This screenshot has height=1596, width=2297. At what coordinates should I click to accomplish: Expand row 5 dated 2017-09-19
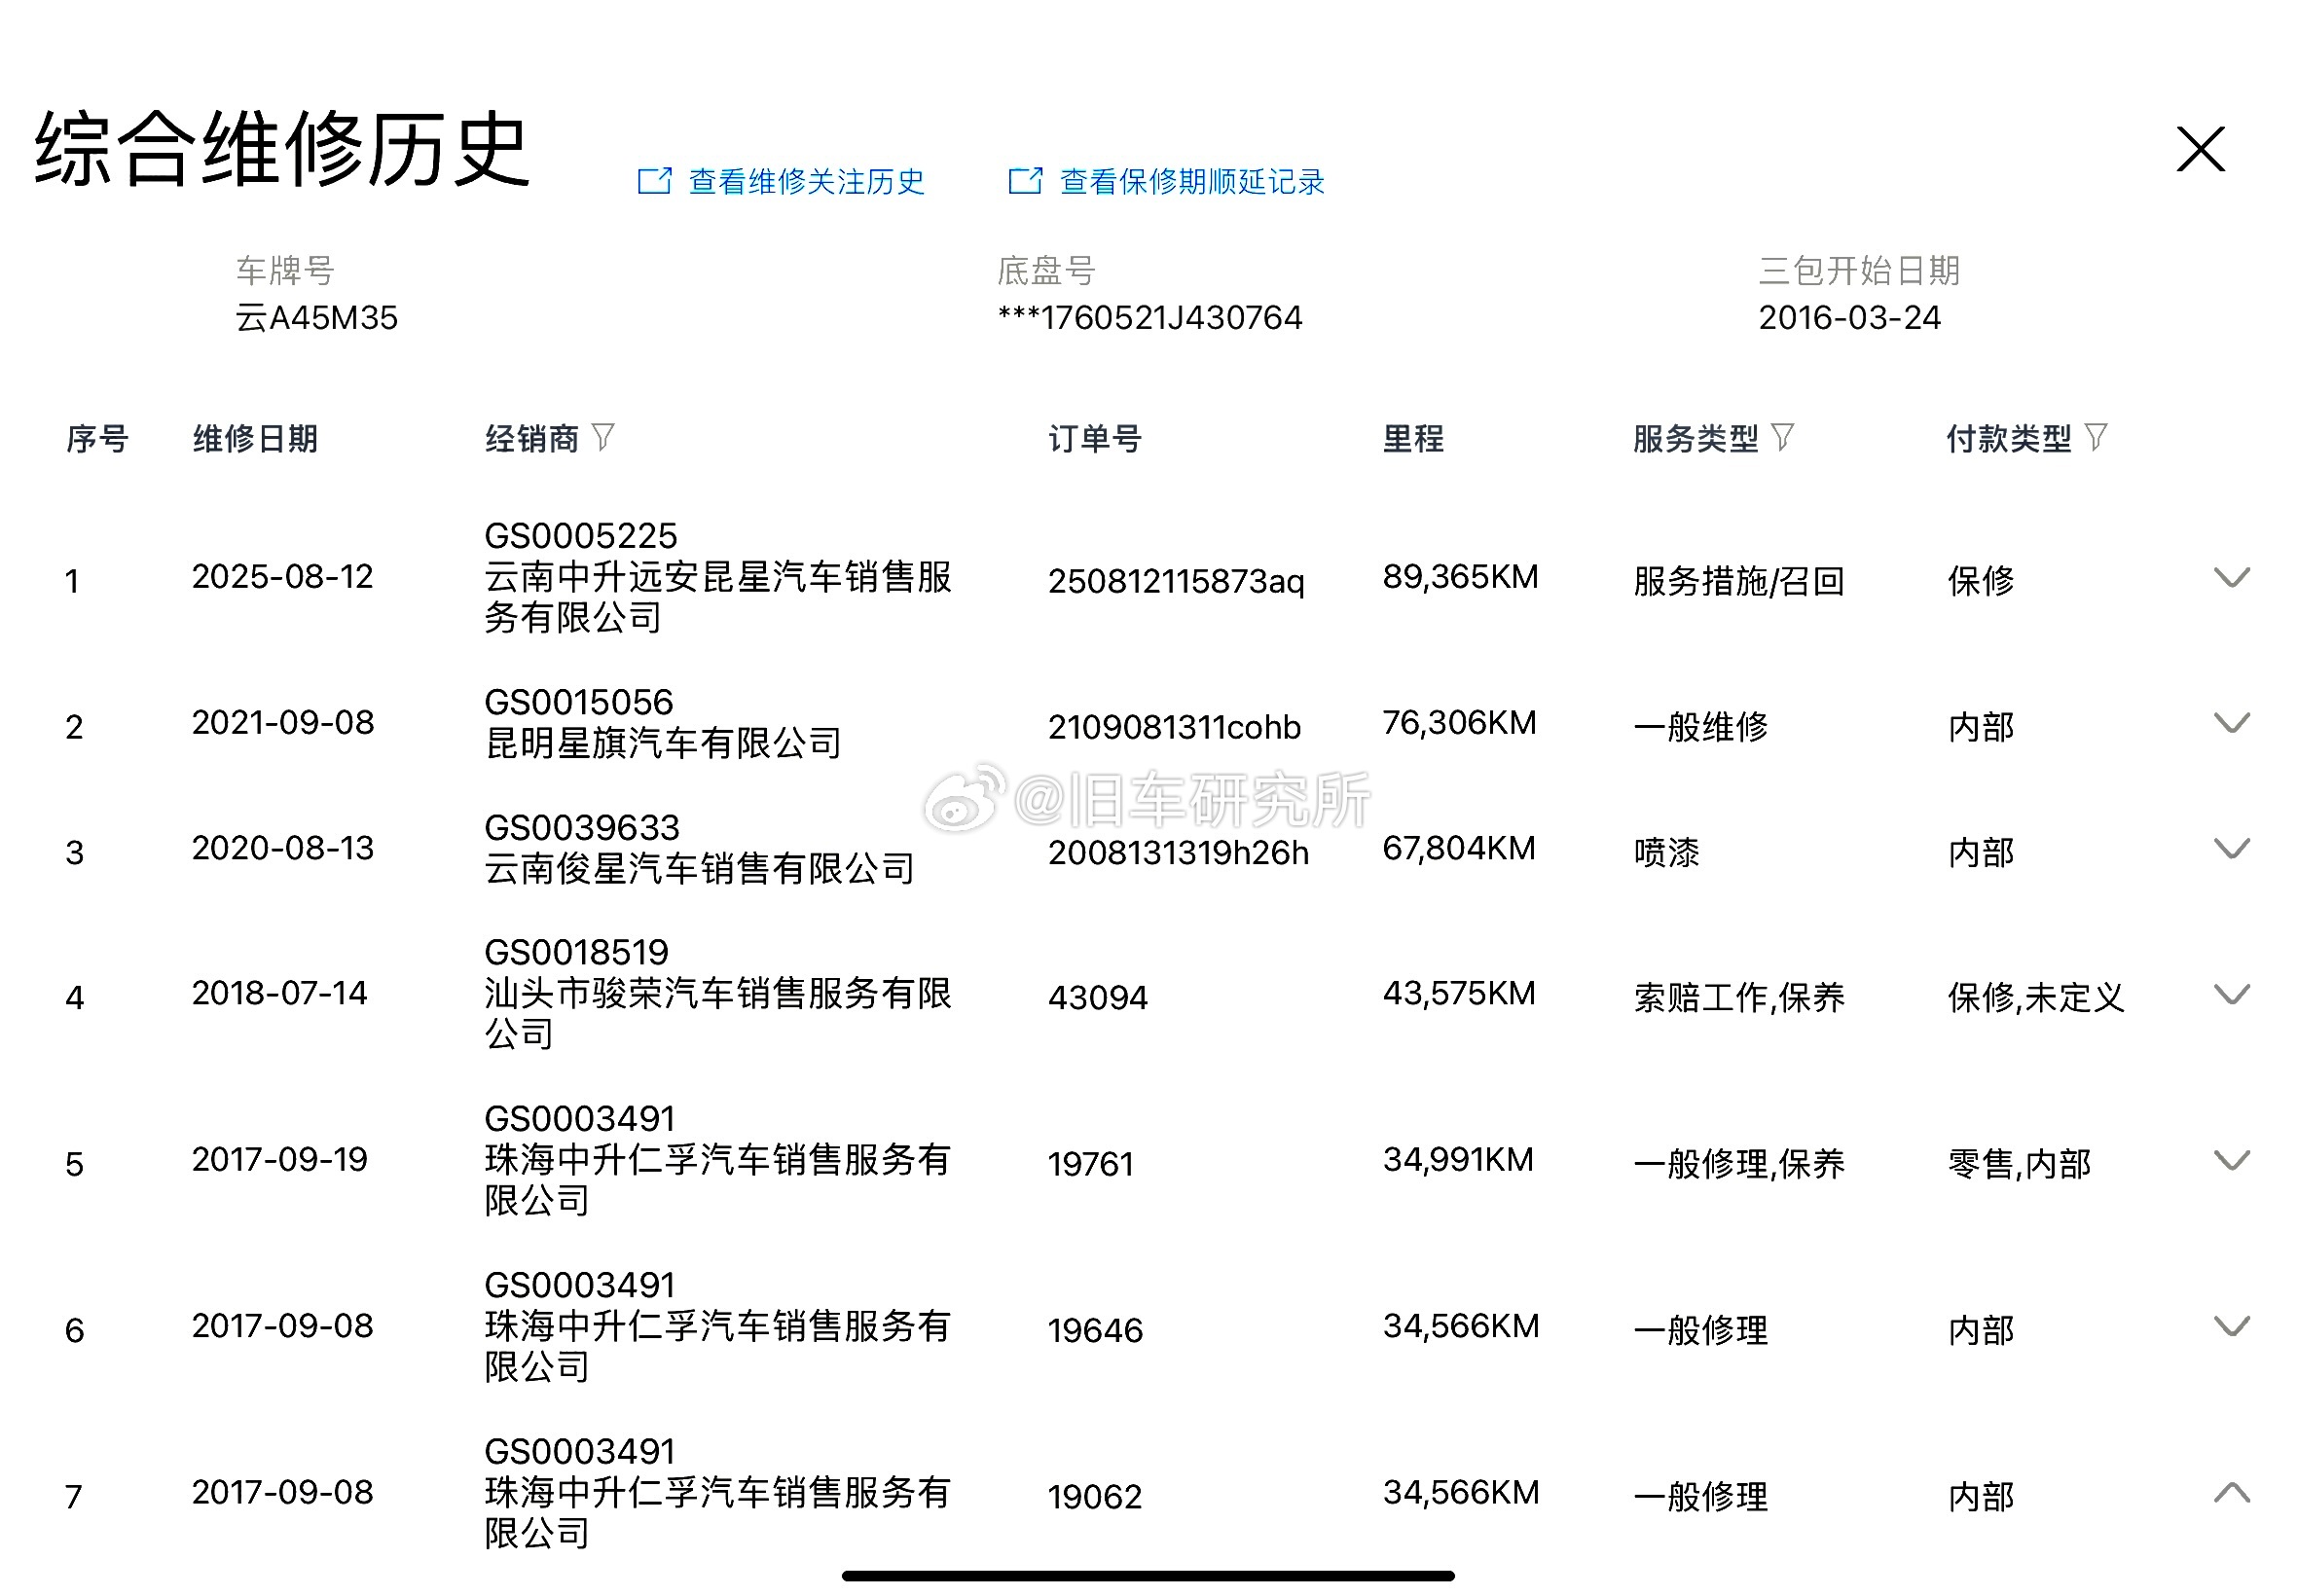2231,1161
